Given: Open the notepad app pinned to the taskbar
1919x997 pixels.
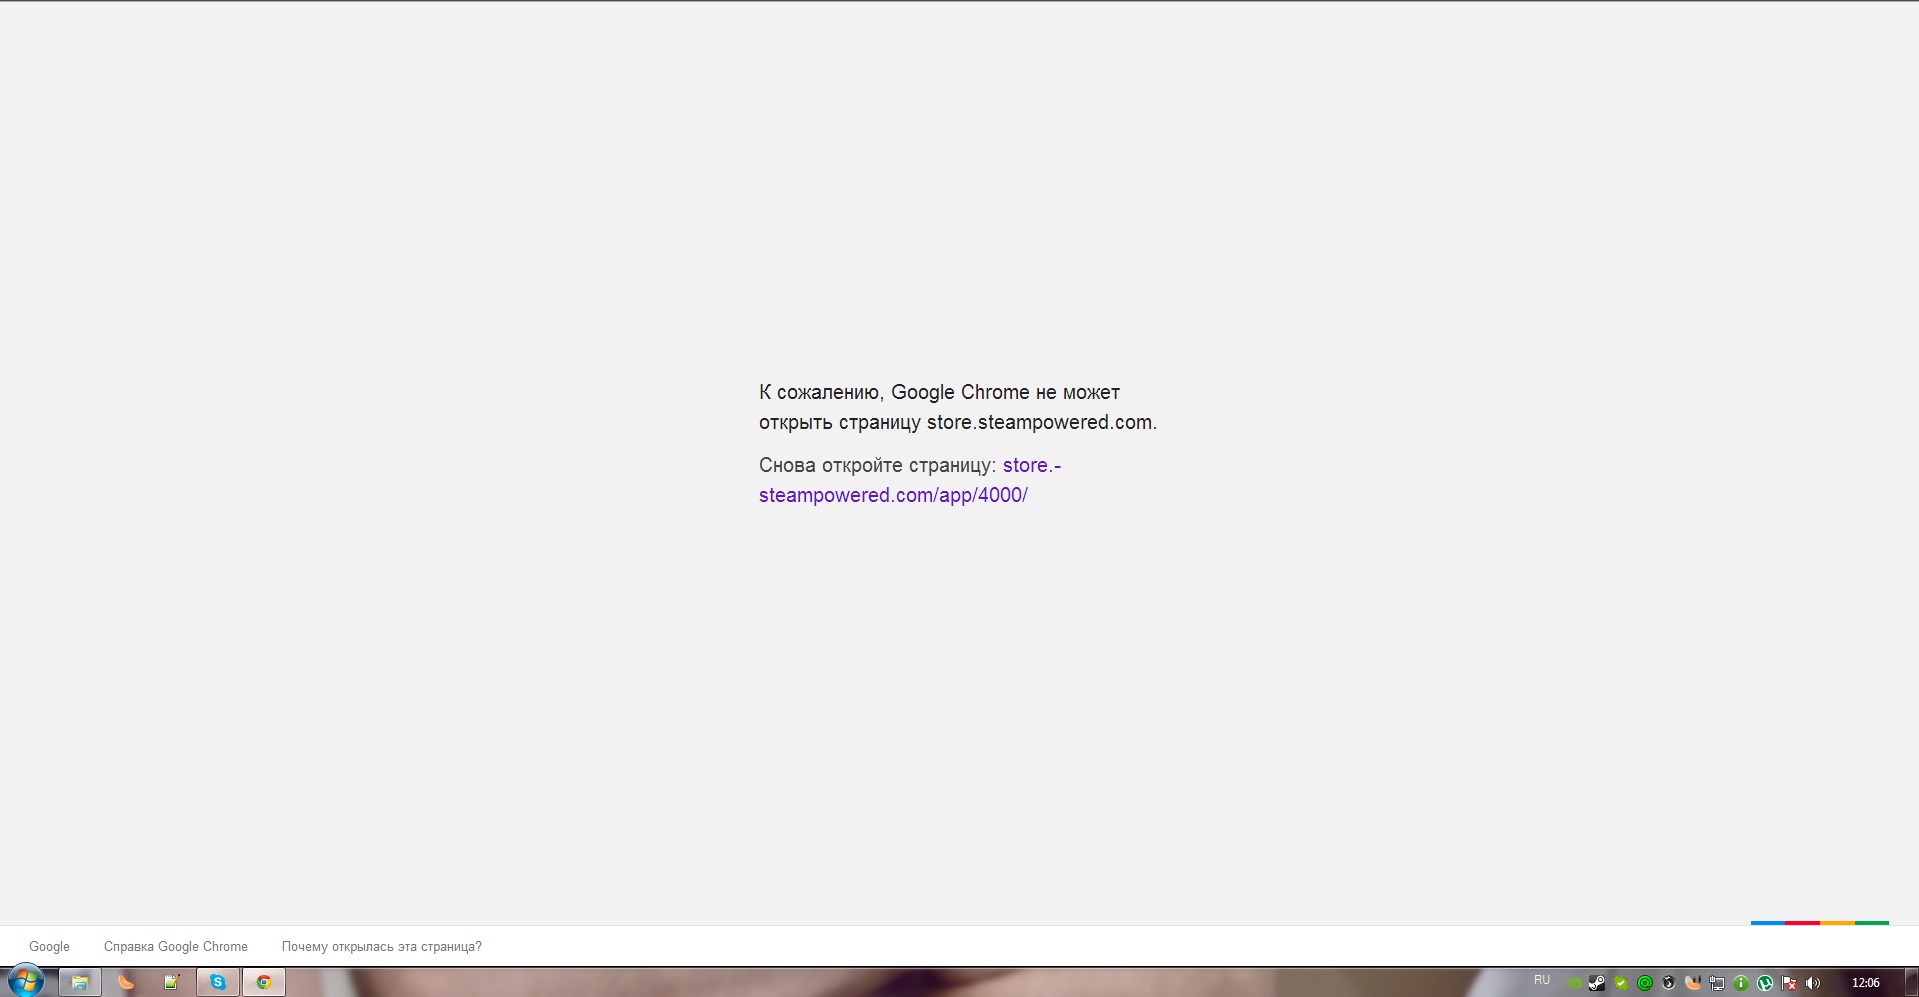Looking at the screenshot, I should 172,982.
